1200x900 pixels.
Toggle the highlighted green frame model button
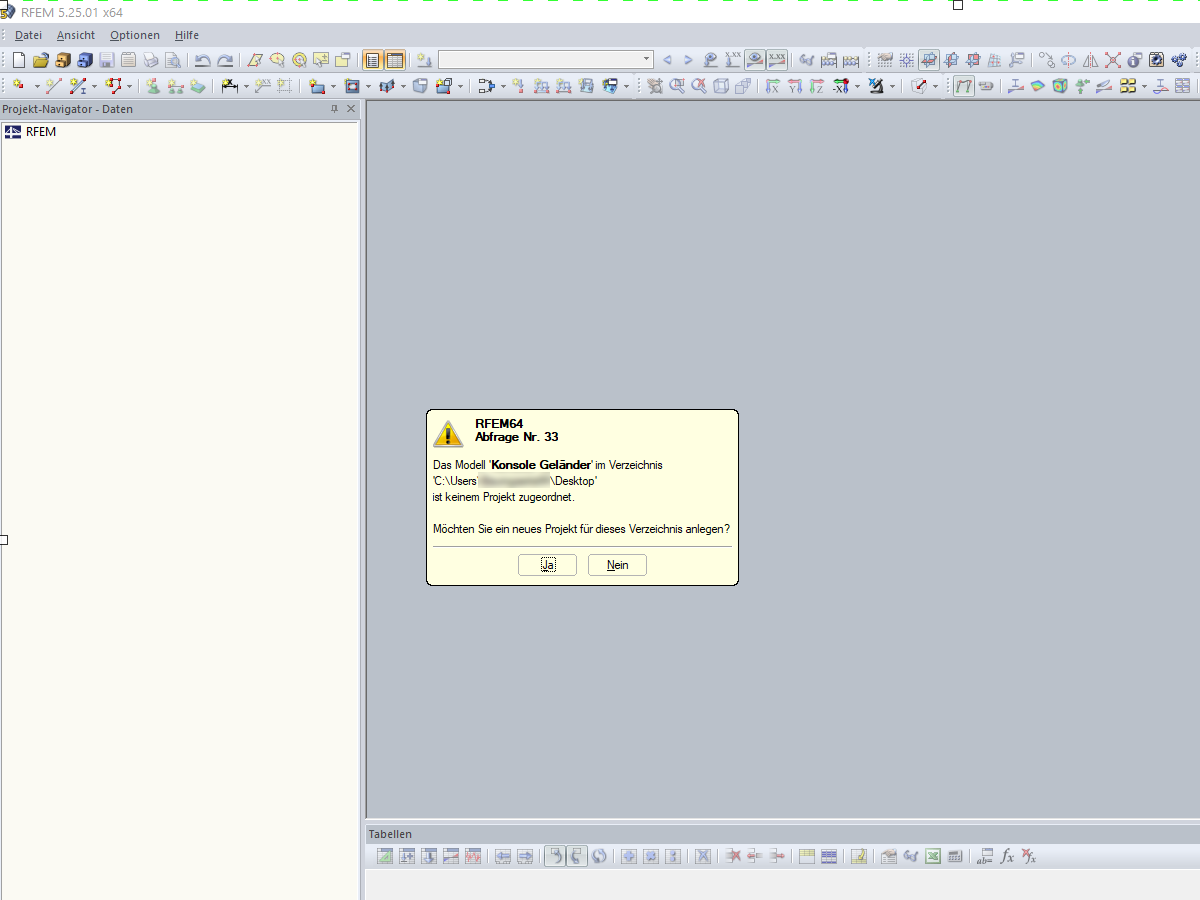[x=964, y=86]
